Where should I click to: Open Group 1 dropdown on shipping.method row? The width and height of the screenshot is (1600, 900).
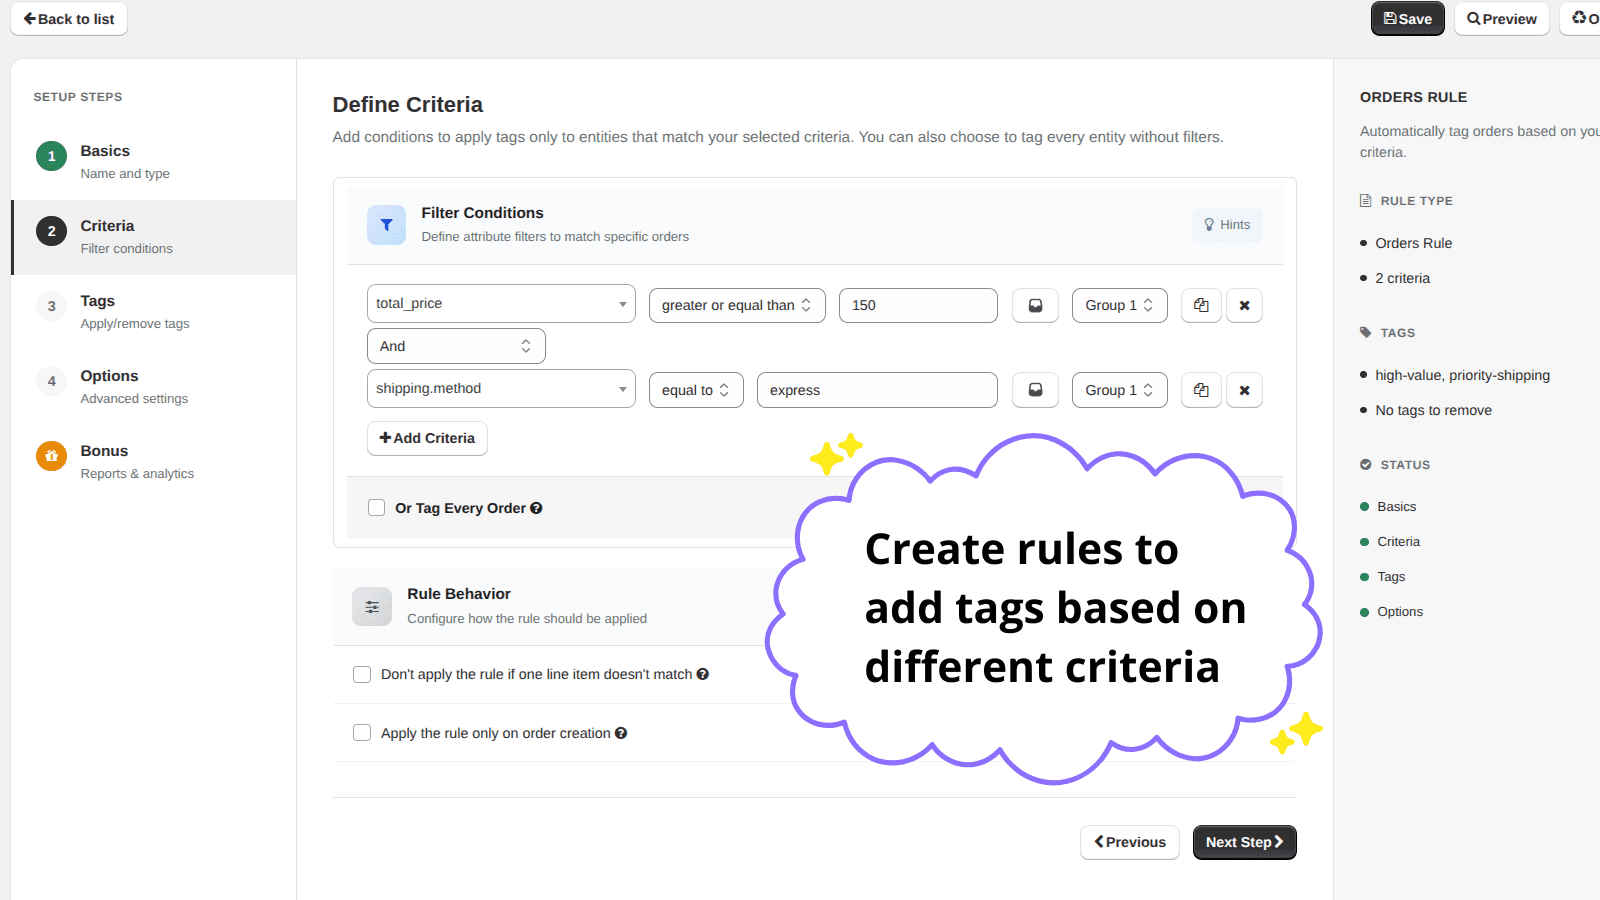[x=1119, y=390]
